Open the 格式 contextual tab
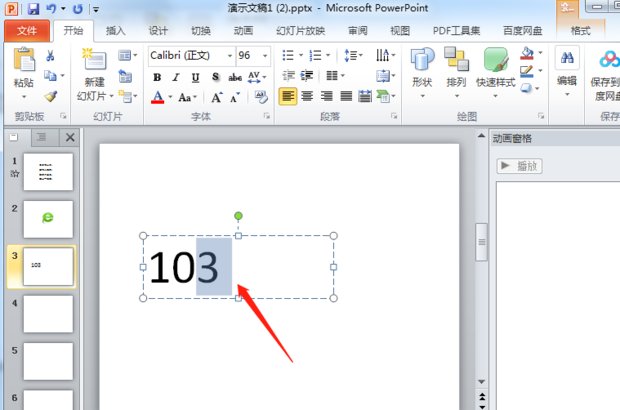 [x=580, y=31]
